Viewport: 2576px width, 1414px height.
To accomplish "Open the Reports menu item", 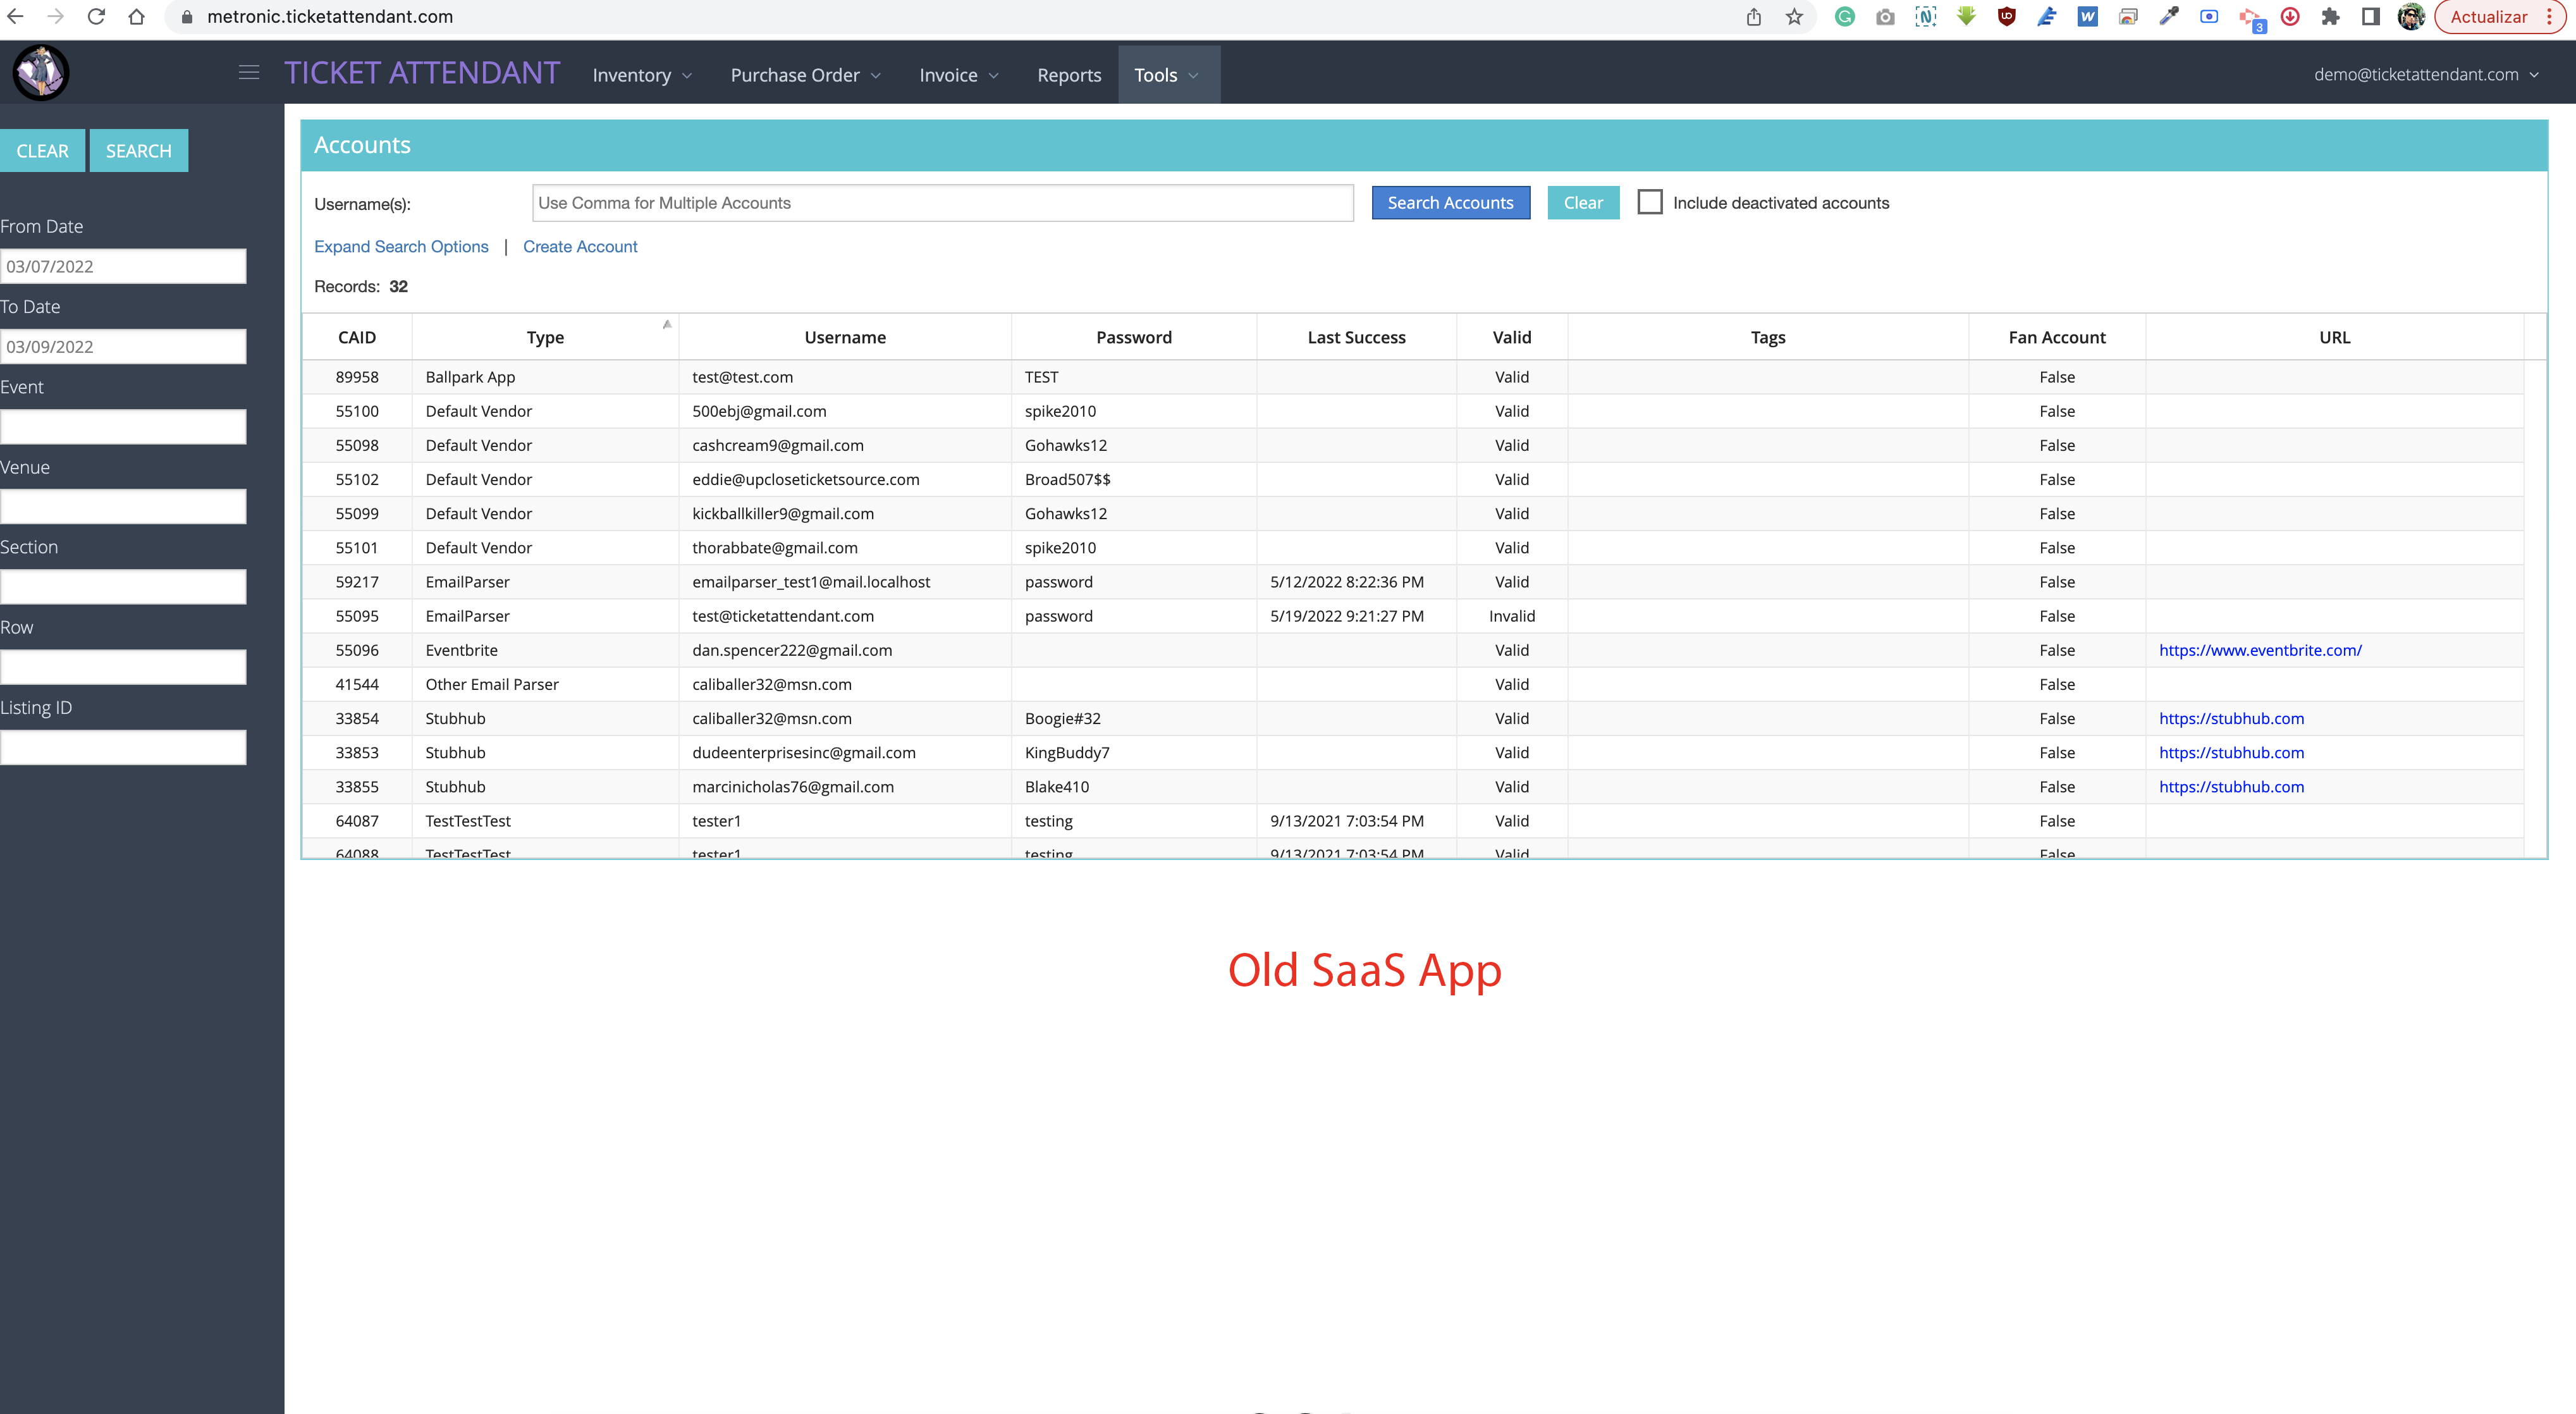I will (1069, 75).
